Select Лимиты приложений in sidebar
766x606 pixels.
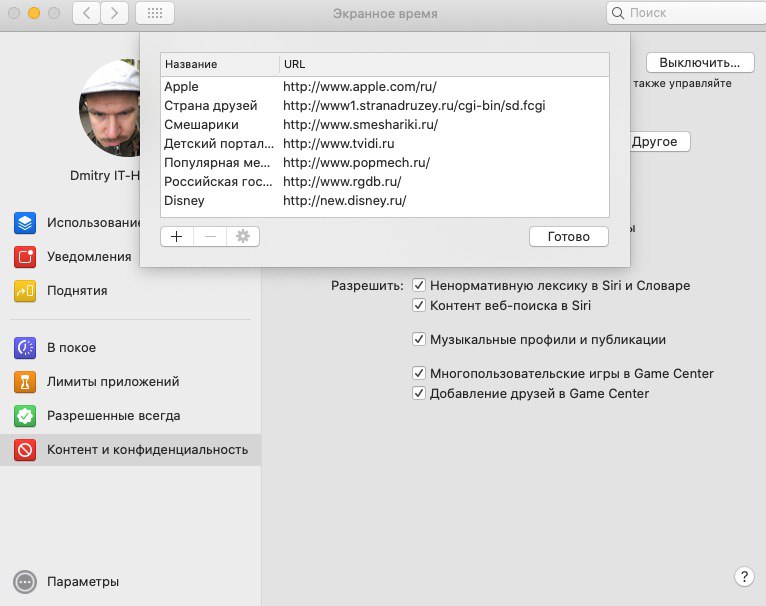coord(130,382)
